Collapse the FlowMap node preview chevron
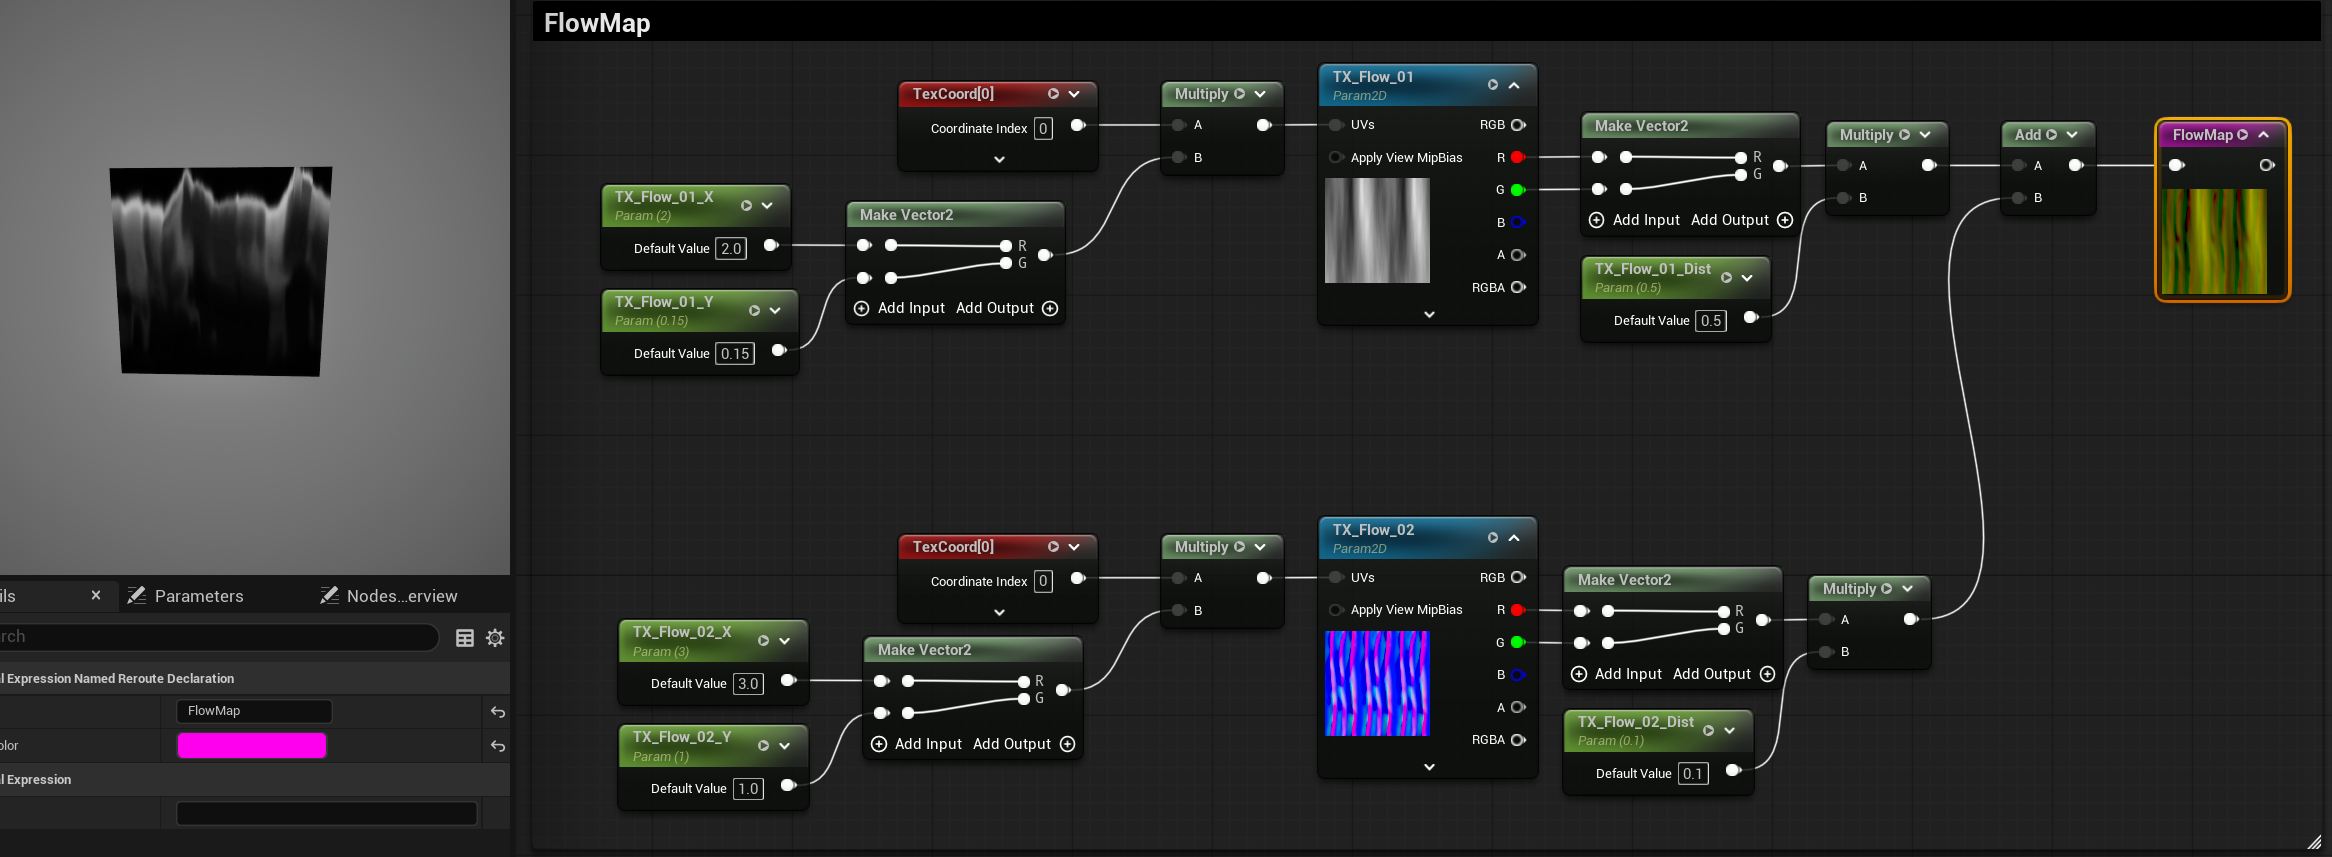2332x857 pixels. coord(2264,135)
